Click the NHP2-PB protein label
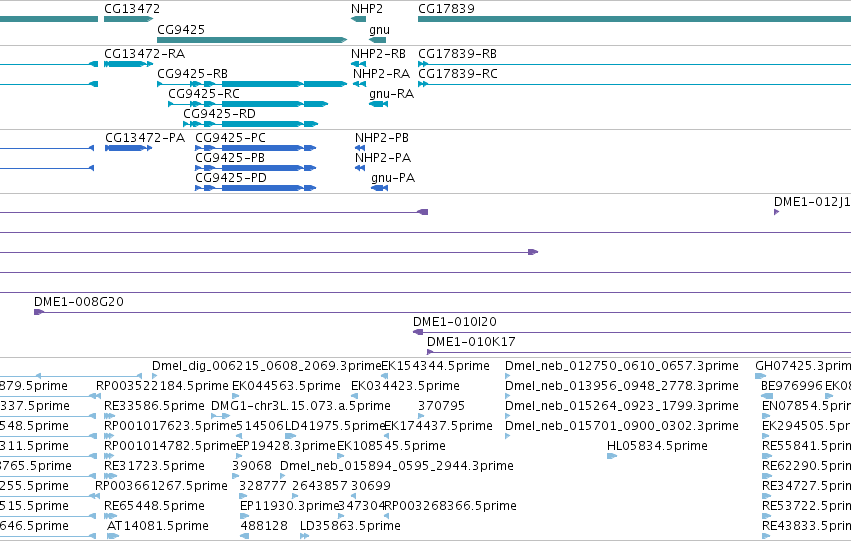Screen dimensions: 851x541 point(382,138)
